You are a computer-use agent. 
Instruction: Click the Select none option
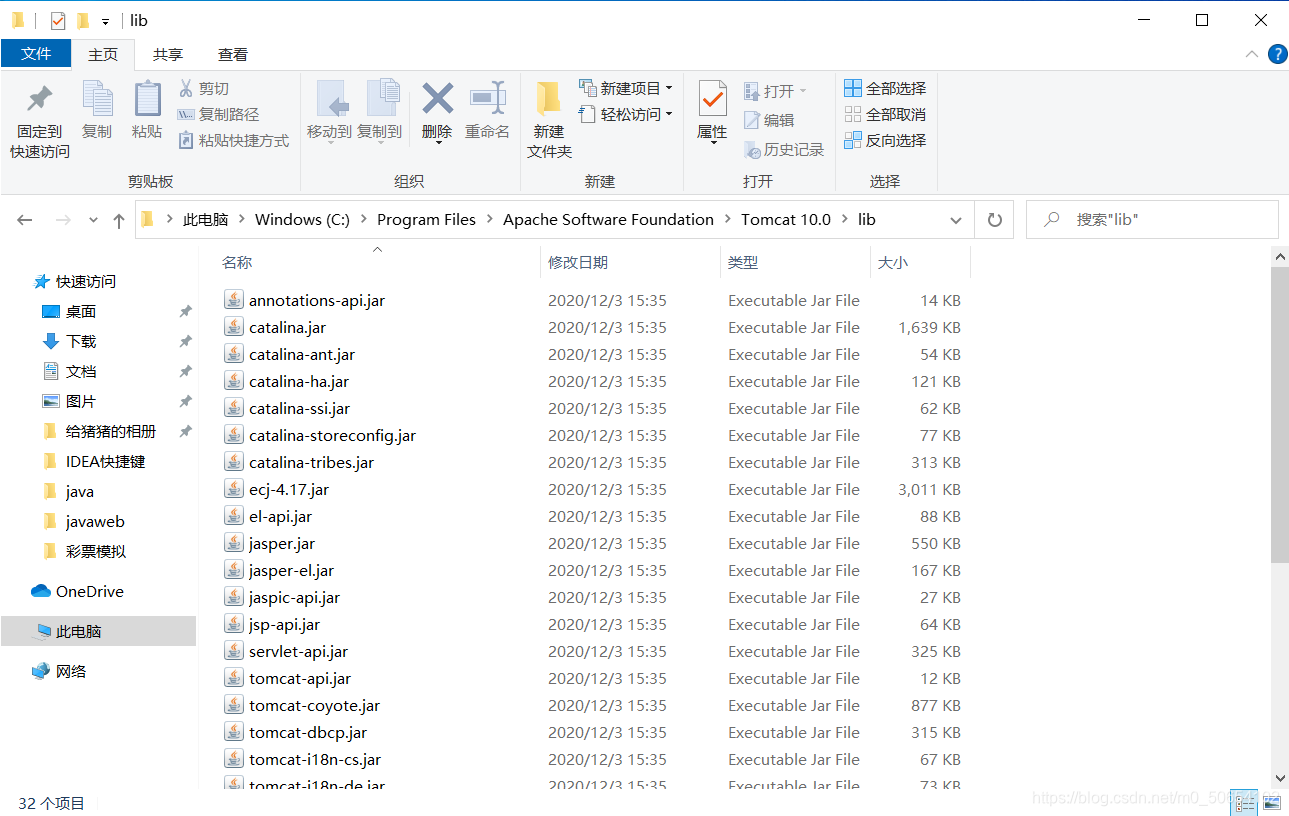click(885, 114)
